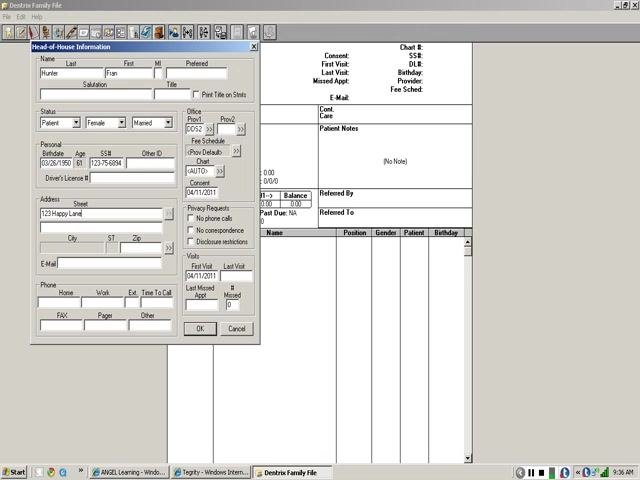Image resolution: width=640 pixels, height=480 pixels.
Task: Click Cancel in Head-of-House Information
Action: [237, 329]
